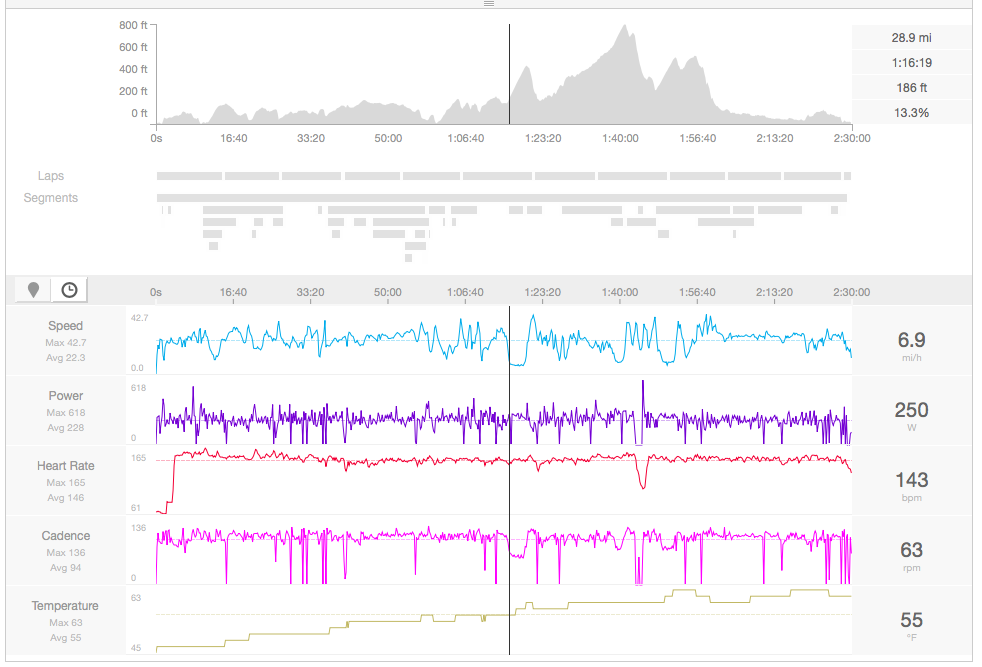Select the first lap bar in Laps row
Image resolution: width=982 pixels, height=667 pixels.
(x=189, y=176)
